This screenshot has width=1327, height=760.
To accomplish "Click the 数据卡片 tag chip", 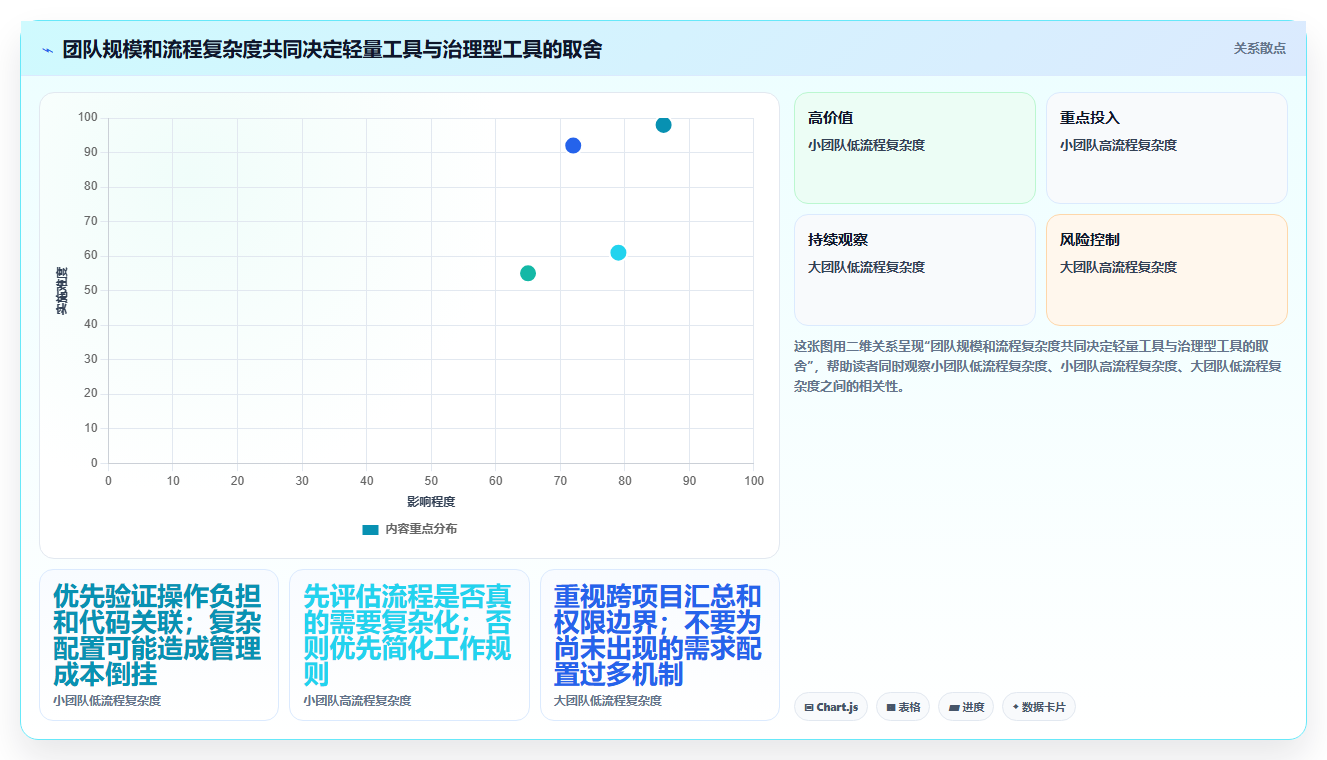I will coord(1039,707).
